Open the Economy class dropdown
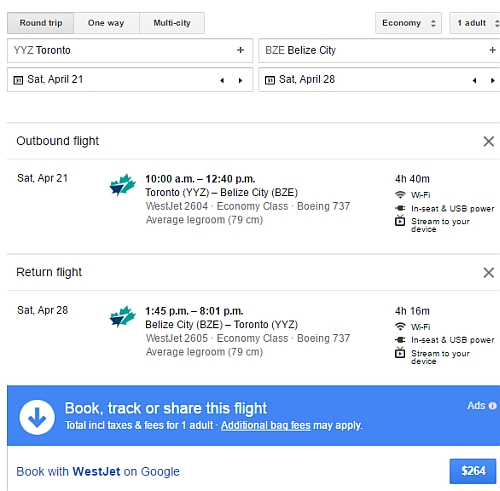Screen dimensions: 500x491 408,23
